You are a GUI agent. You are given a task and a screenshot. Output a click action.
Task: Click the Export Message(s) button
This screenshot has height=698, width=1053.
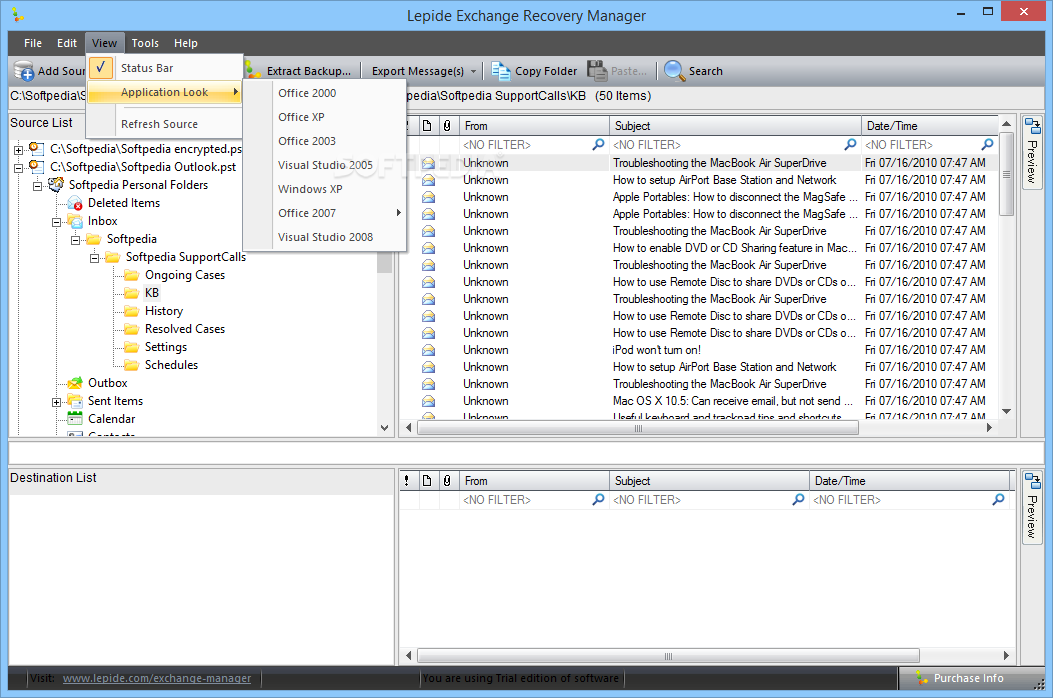(418, 71)
